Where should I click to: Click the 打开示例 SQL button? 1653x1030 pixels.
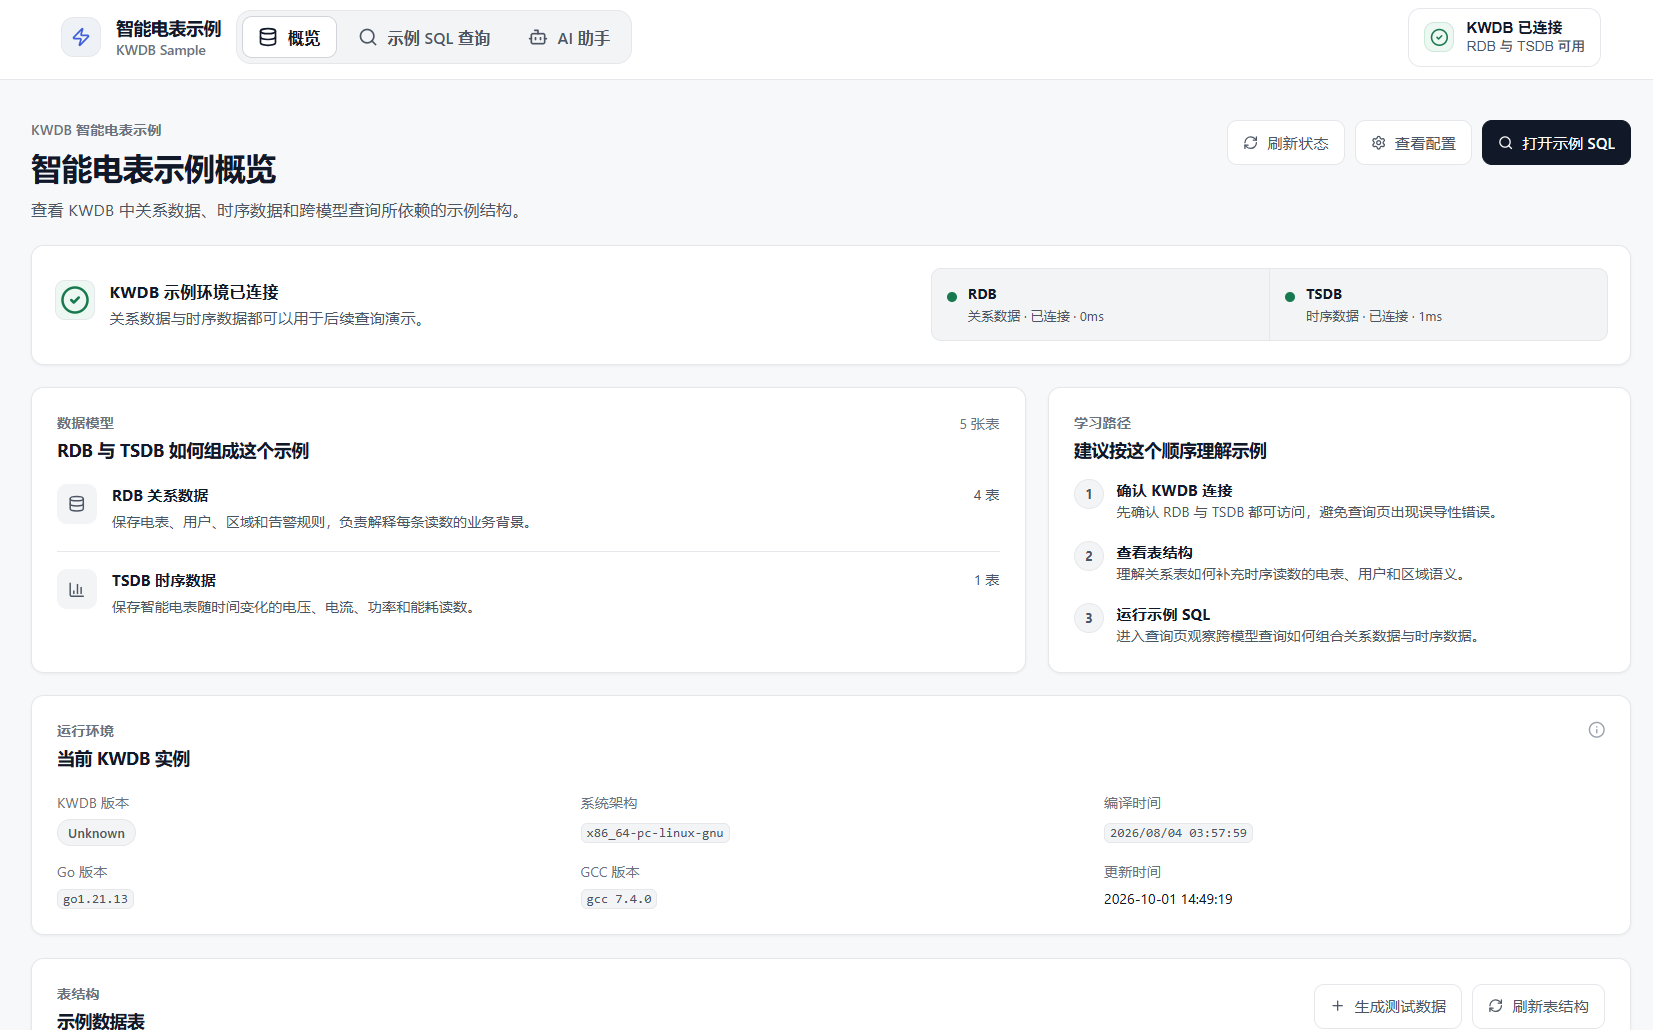pos(1556,143)
